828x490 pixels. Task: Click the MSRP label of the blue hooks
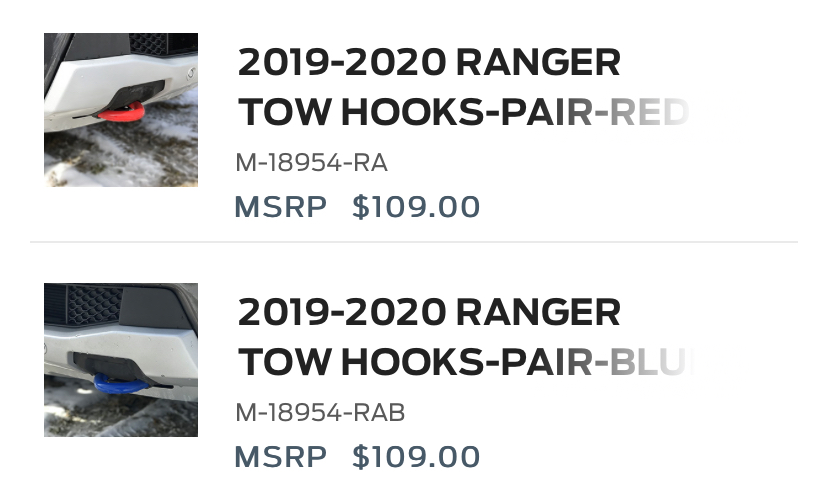tap(280, 457)
